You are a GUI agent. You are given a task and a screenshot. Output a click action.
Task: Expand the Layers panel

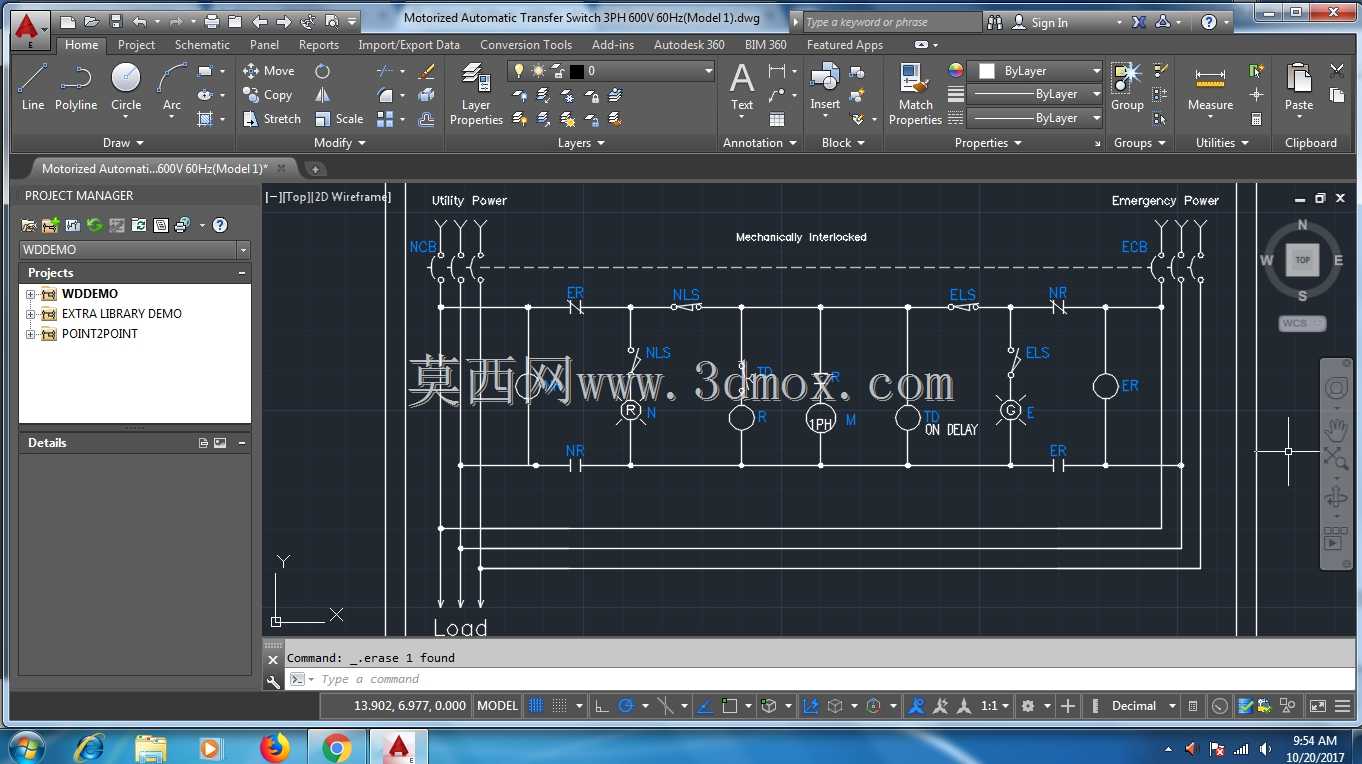581,143
